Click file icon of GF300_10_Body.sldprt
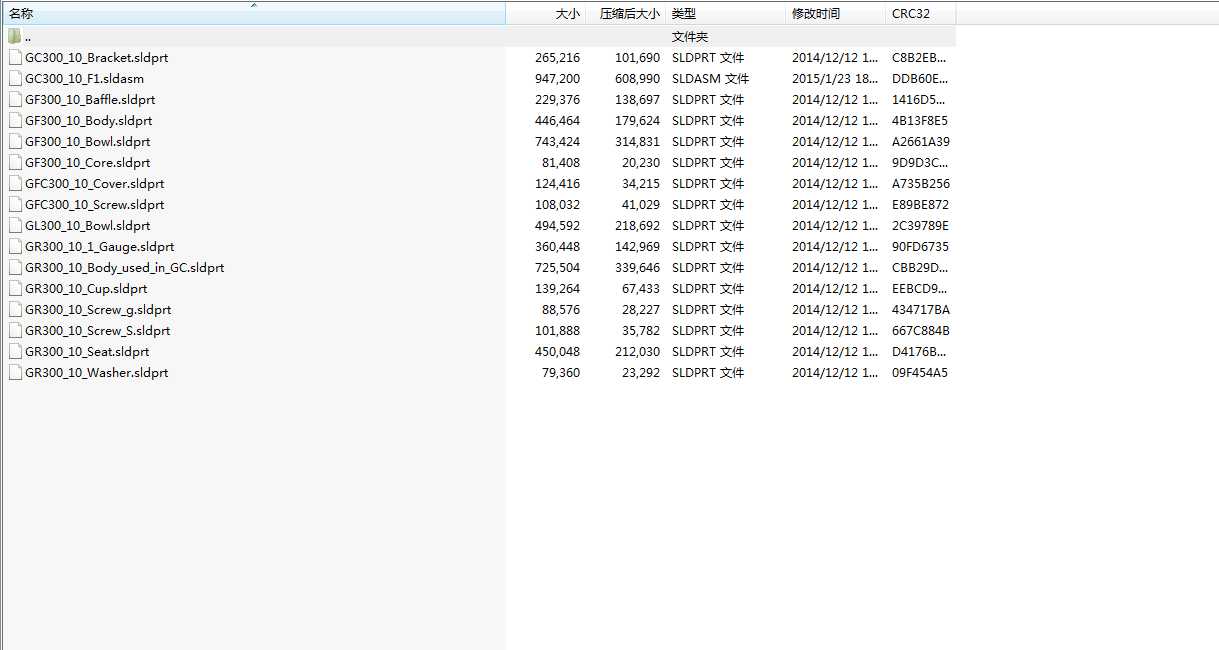Screen dimensions: 1219x650 pyautogui.click(x=15, y=120)
